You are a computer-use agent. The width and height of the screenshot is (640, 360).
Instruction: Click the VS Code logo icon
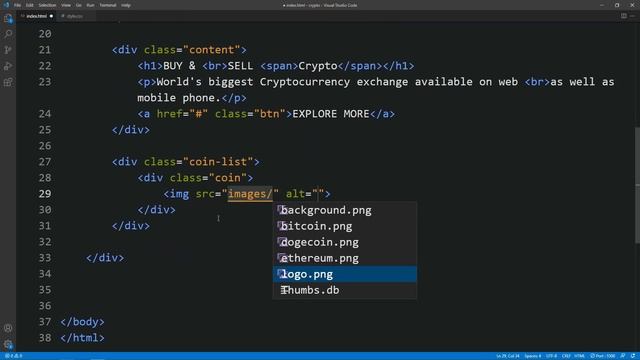[x=6, y=5]
